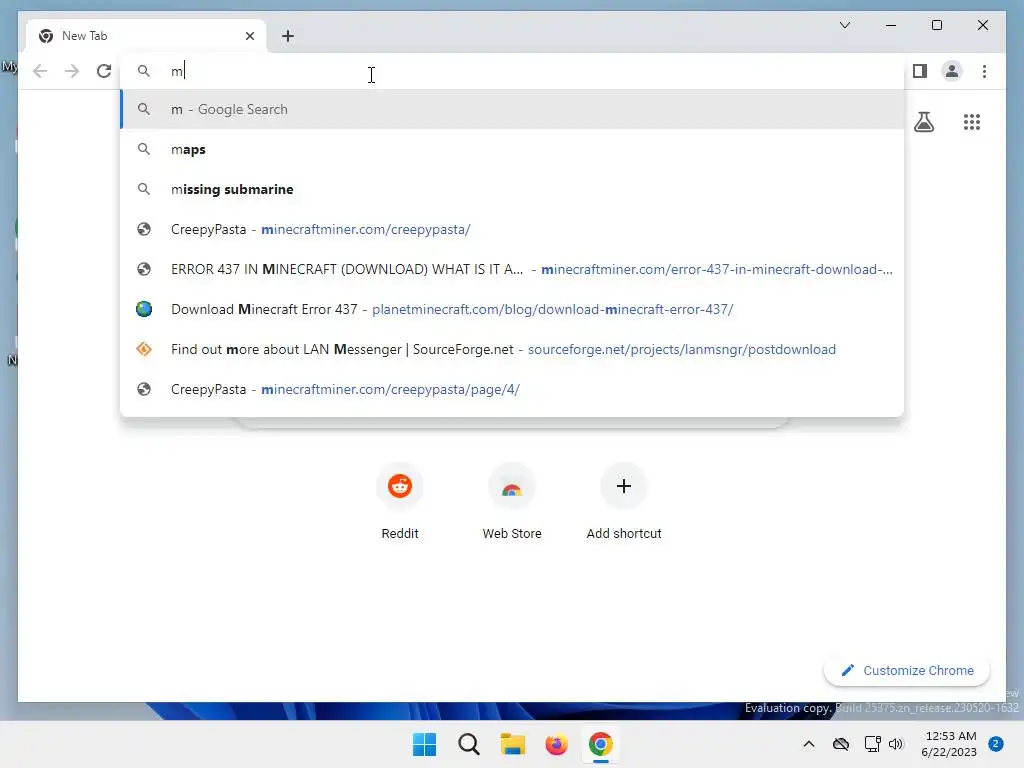Open the LAN Messenger SourceForge suggestion
Viewport: 1024px width, 768px height.
pos(512,349)
